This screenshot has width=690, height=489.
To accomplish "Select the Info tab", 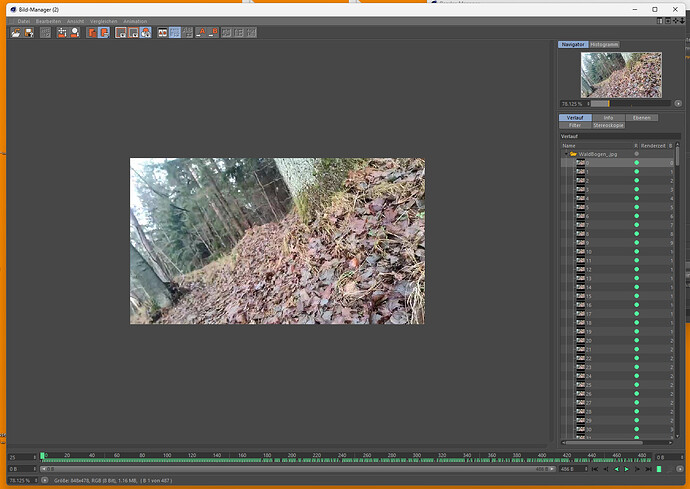I will (x=609, y=118).
